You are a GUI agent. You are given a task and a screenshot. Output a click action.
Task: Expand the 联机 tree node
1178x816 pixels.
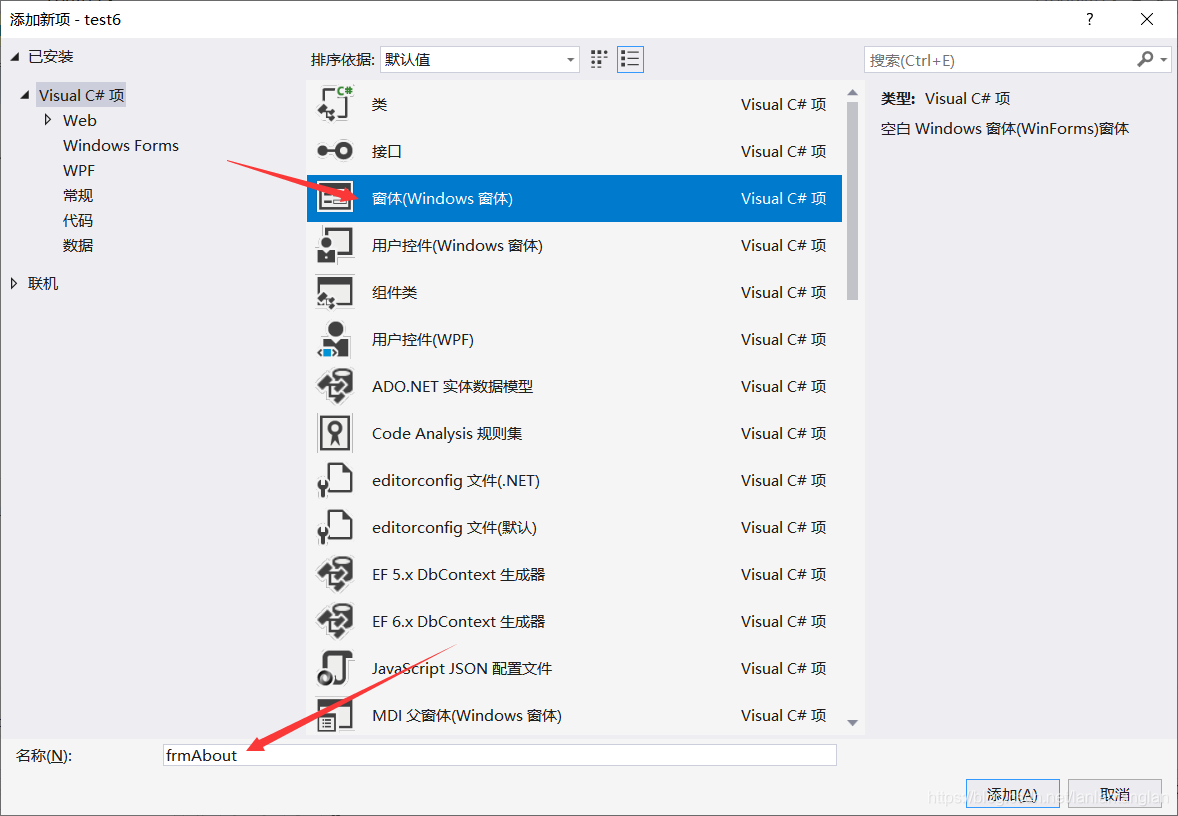tap(14, 283)
